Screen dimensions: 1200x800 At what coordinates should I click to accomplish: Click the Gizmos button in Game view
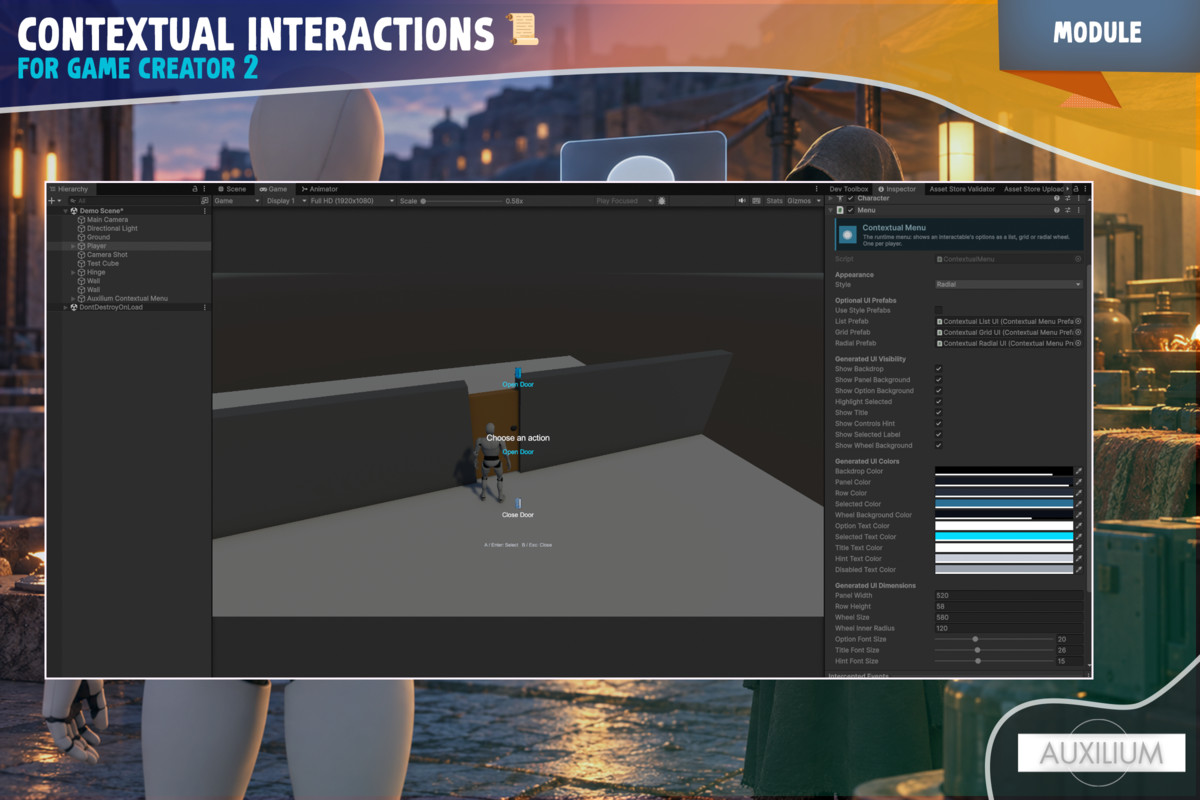(x=799, y=201)
